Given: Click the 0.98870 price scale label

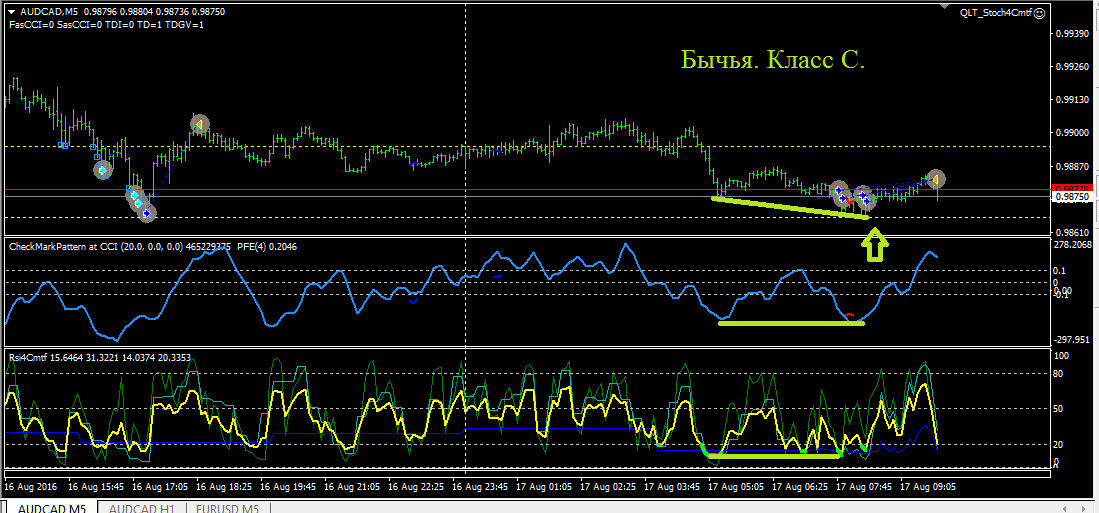Looking at the screenshot, I should pos(1070,165).
